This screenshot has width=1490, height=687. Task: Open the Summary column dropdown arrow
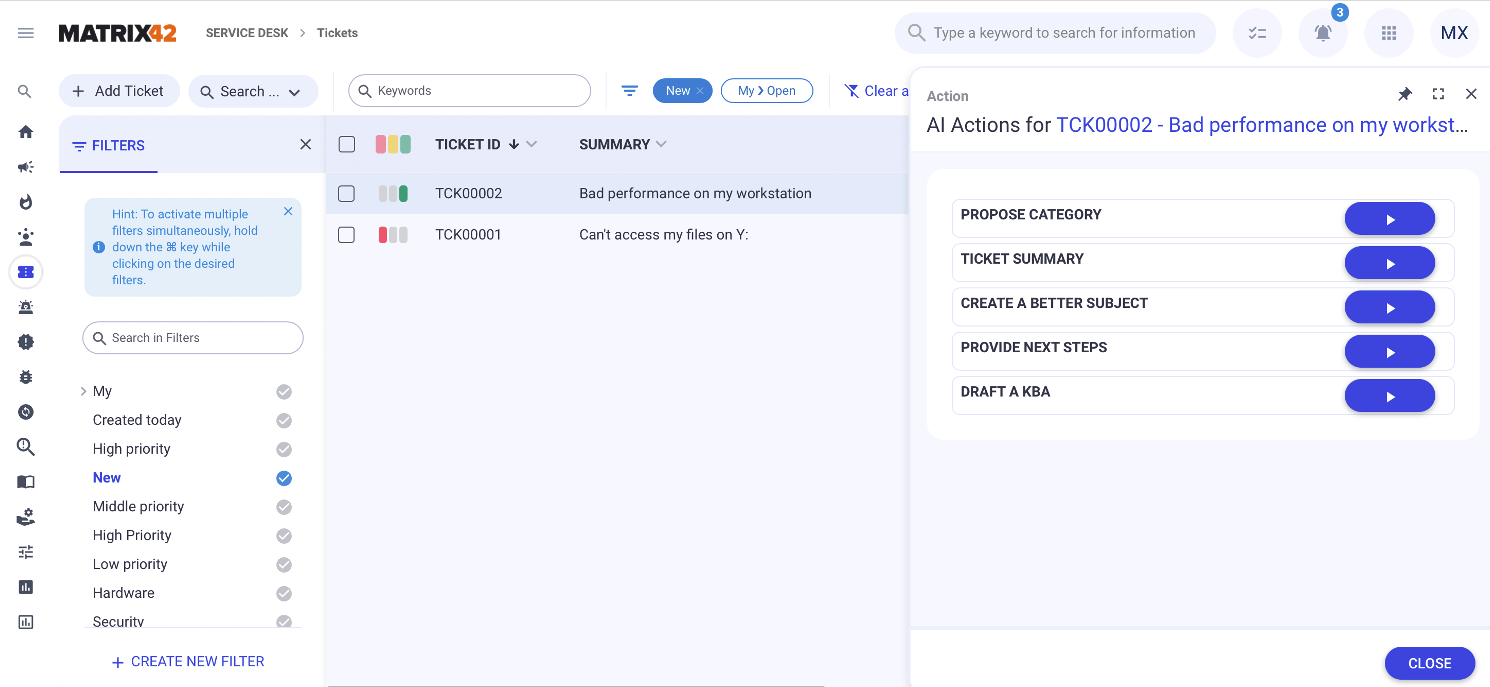pyautogui.click(x=661, y=145)
